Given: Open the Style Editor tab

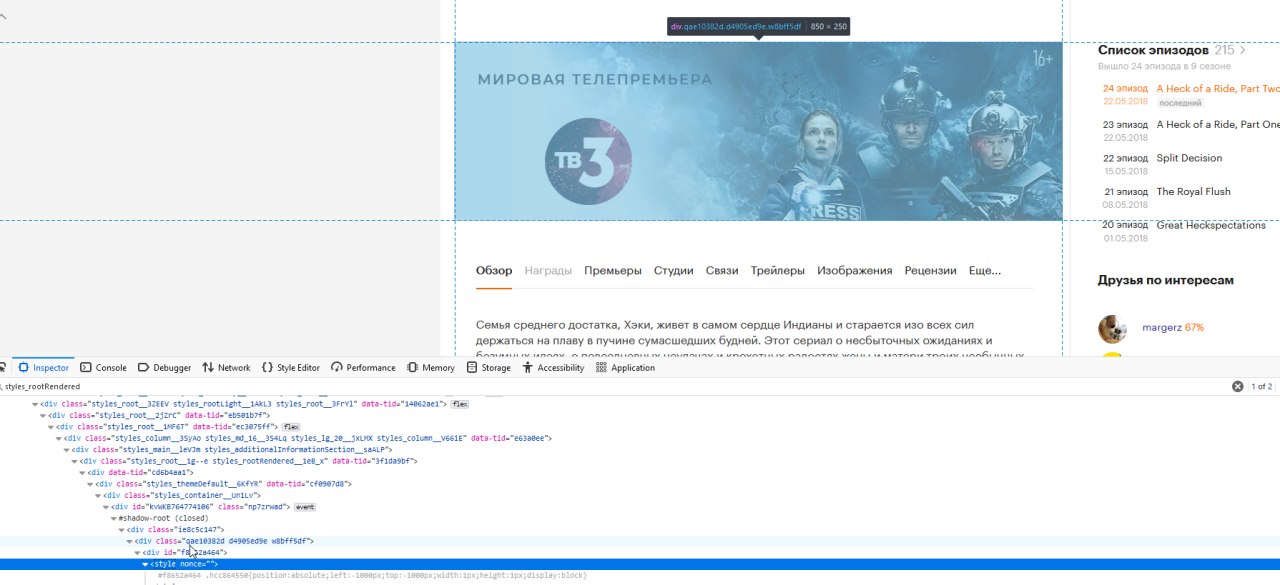Looking at the screenshot, I should (x=291, y=368).
